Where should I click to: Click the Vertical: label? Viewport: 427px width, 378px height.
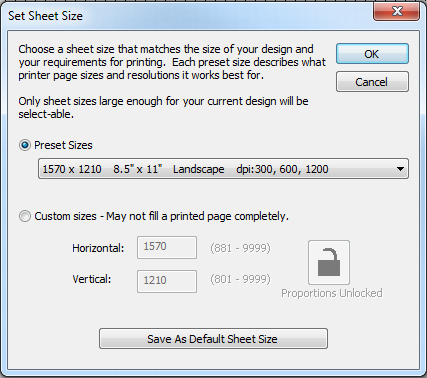tap(92, 279)
